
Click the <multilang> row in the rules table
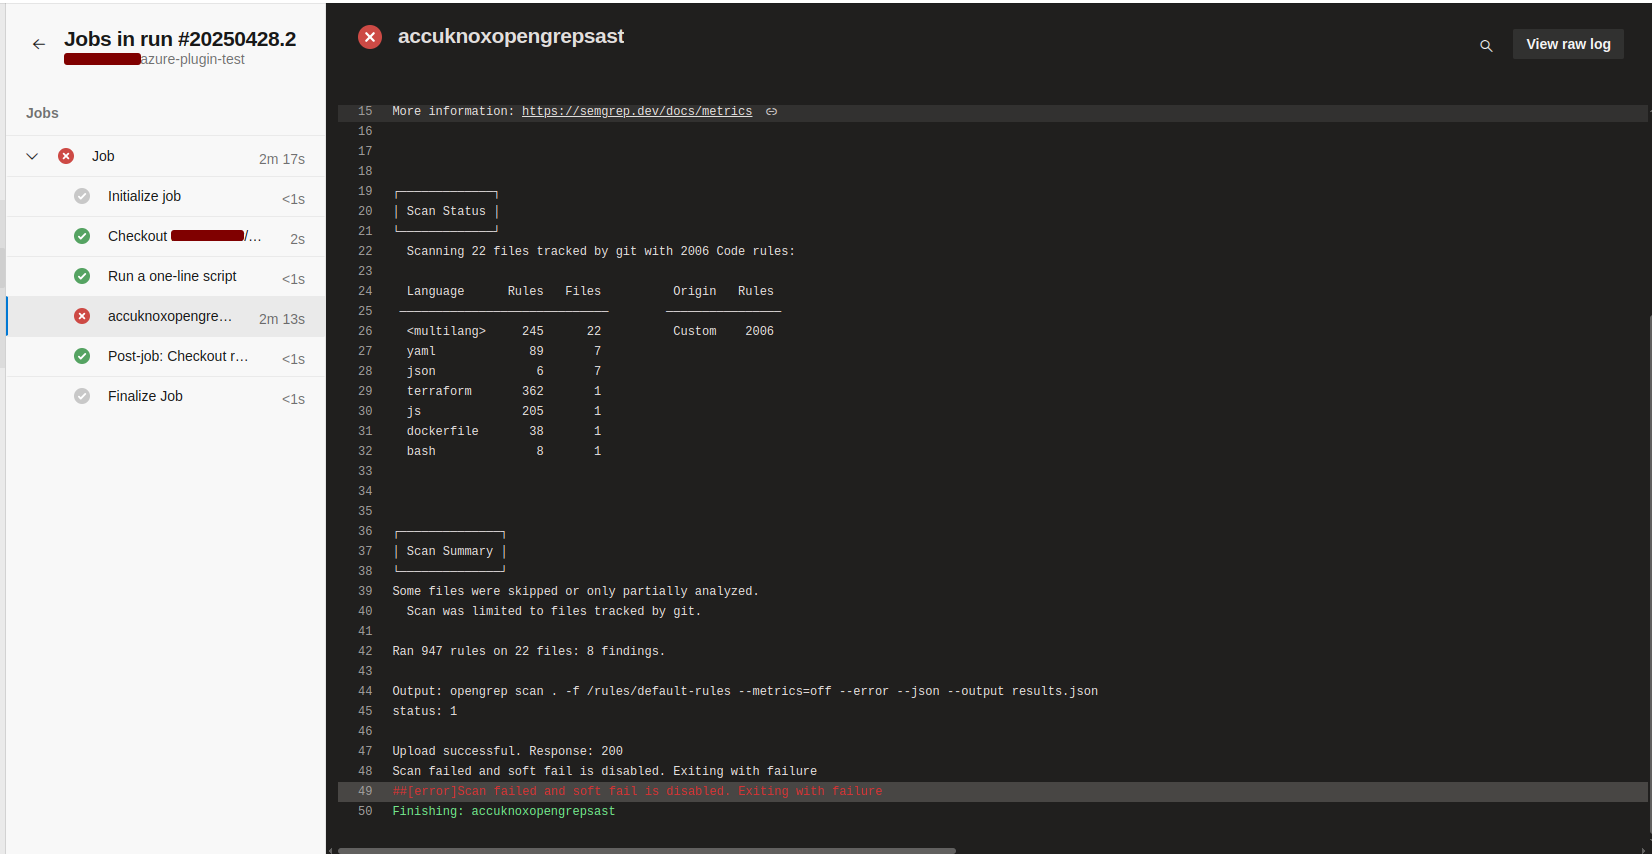pyautogui.click(x=504, y=331)
